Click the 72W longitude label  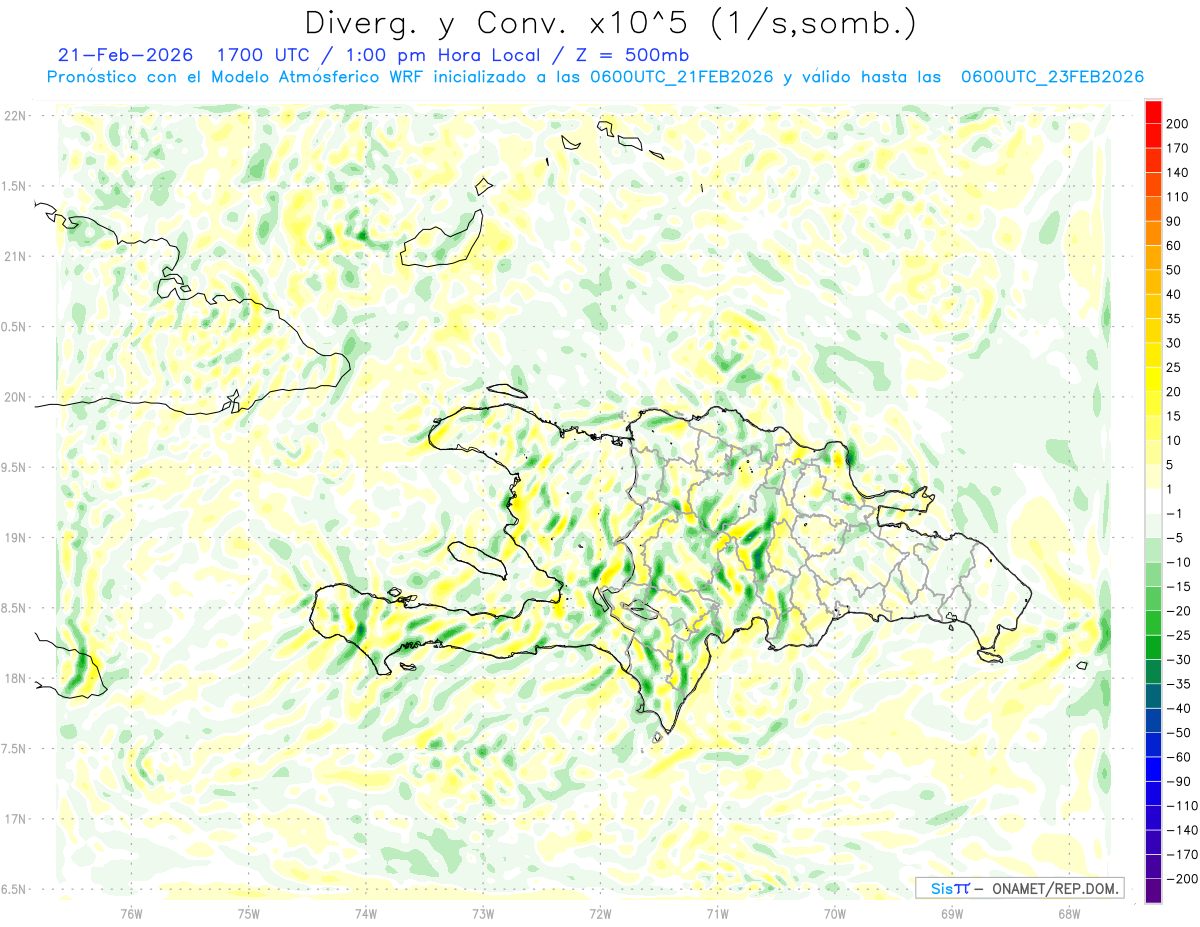point(600,914)
